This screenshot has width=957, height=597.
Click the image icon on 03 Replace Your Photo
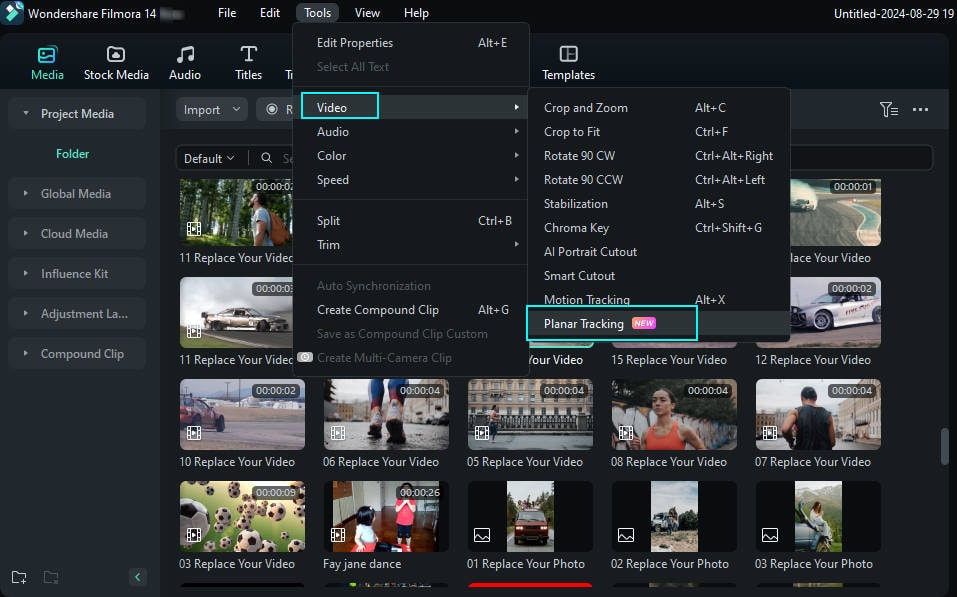pyautogui.click(x=770, y=535)
